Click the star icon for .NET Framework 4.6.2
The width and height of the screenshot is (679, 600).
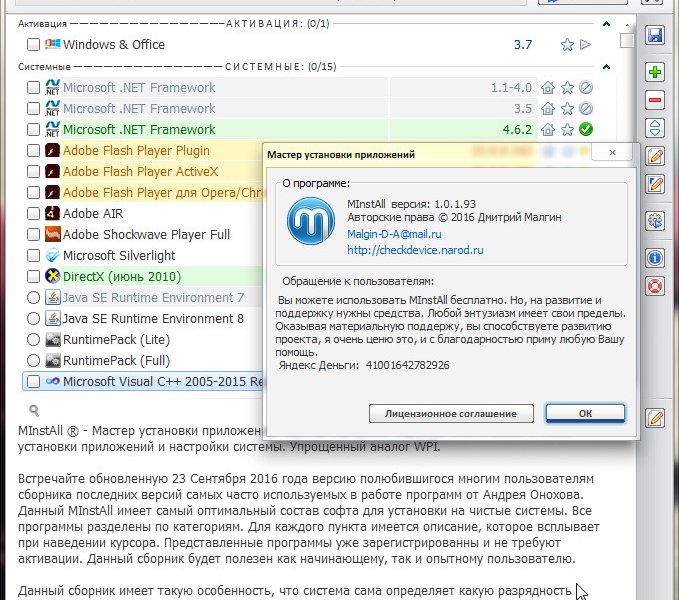[x=567, y=129]
